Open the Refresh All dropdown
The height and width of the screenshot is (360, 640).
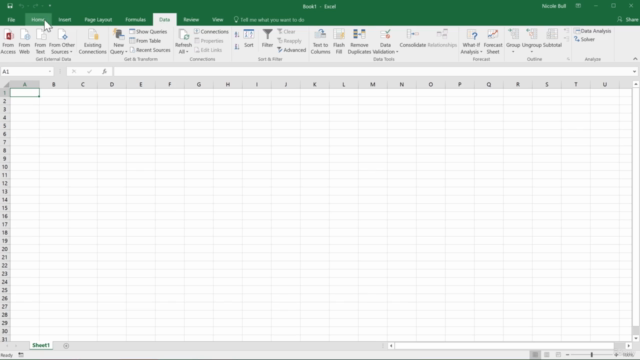coord(183,42)
